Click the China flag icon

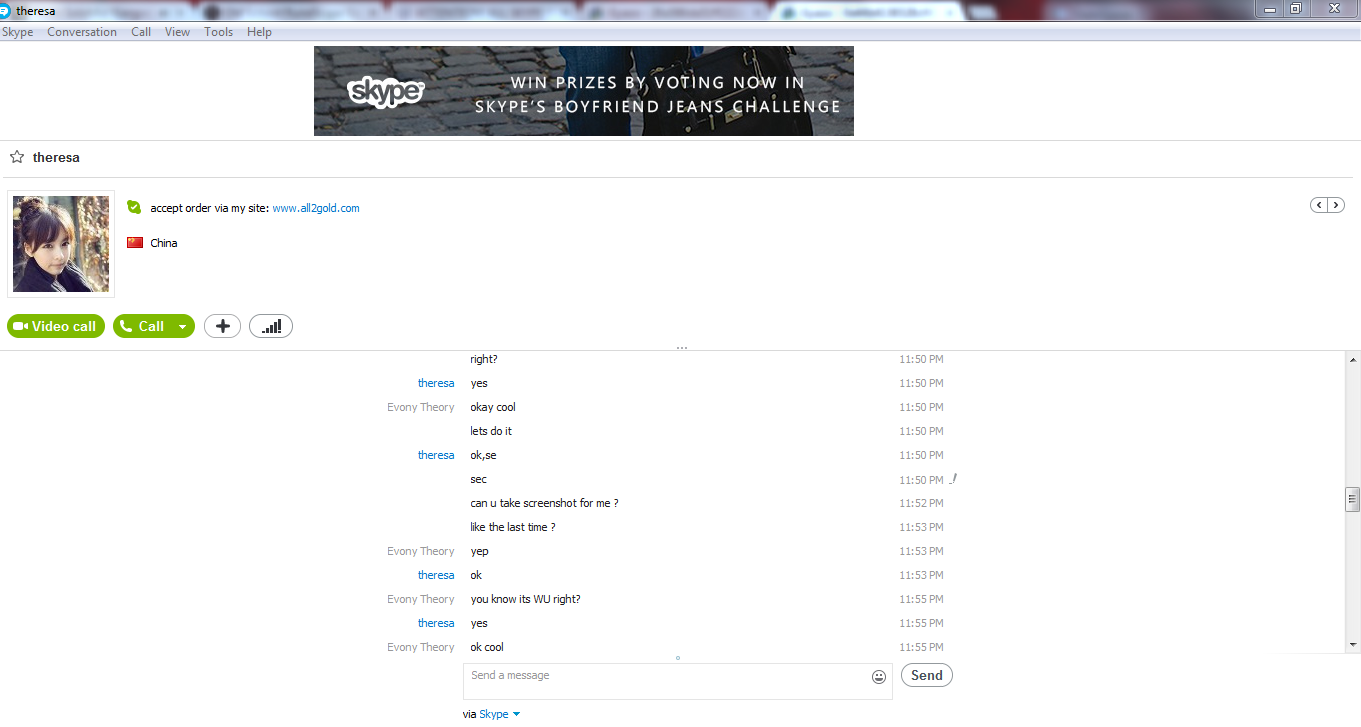pyautogui.click(x=135, y=243)
